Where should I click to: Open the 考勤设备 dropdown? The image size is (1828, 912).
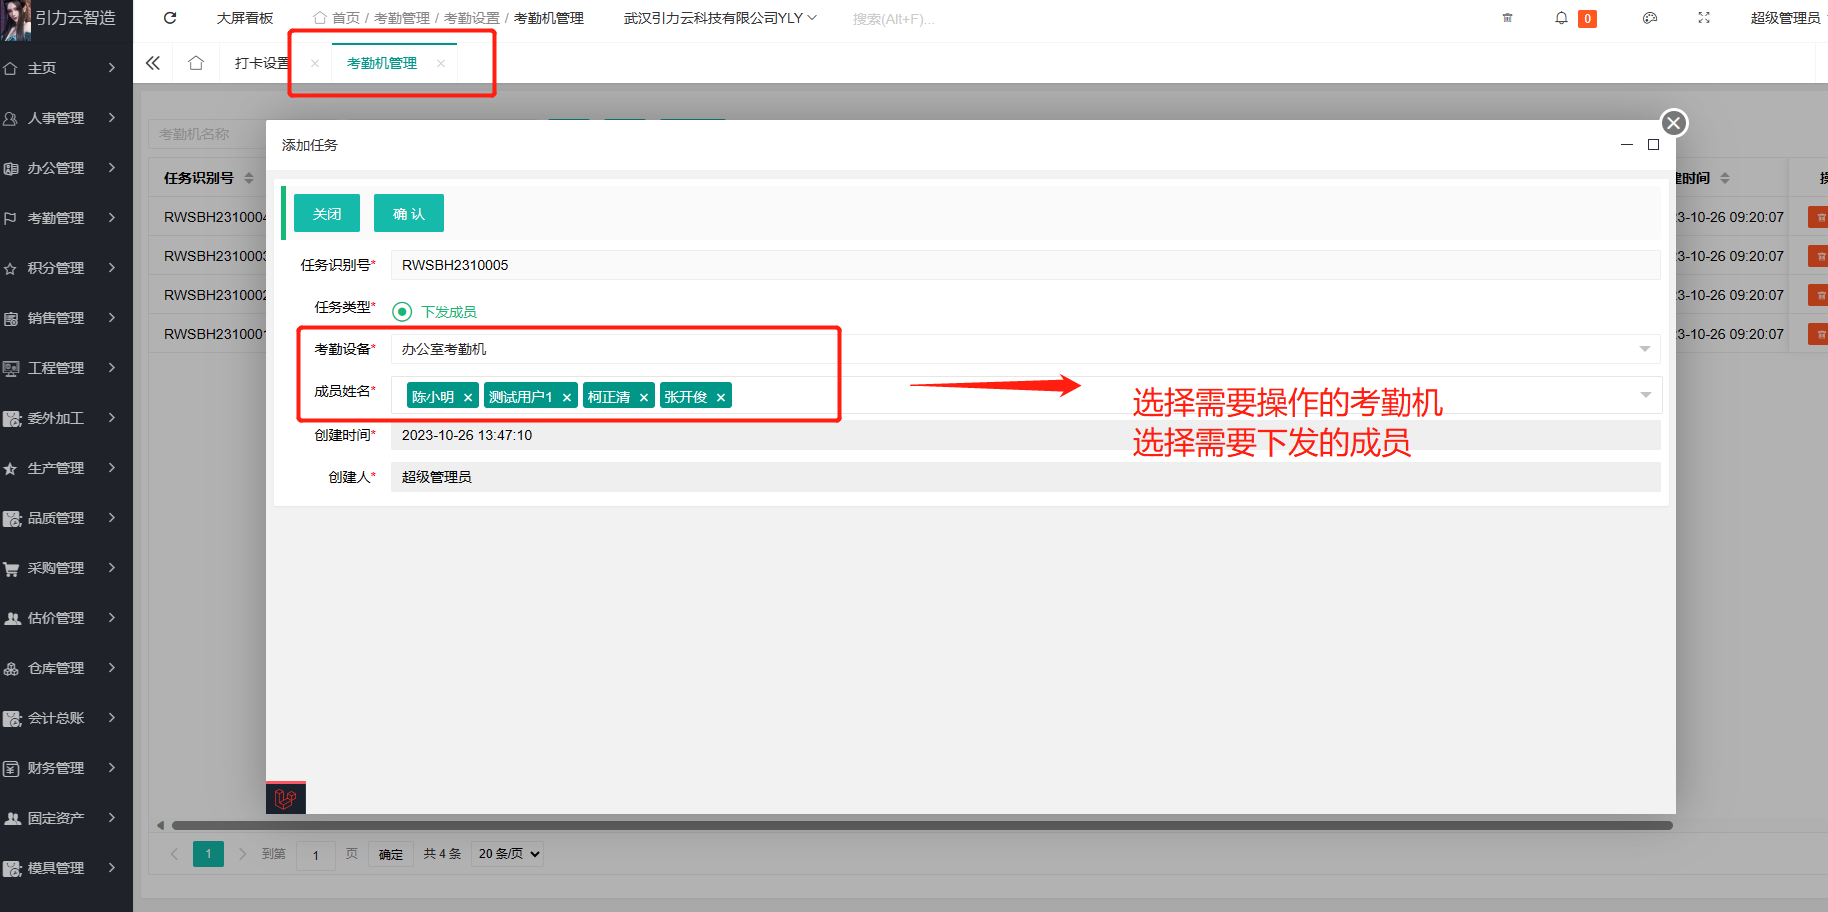pos(1644,349)
